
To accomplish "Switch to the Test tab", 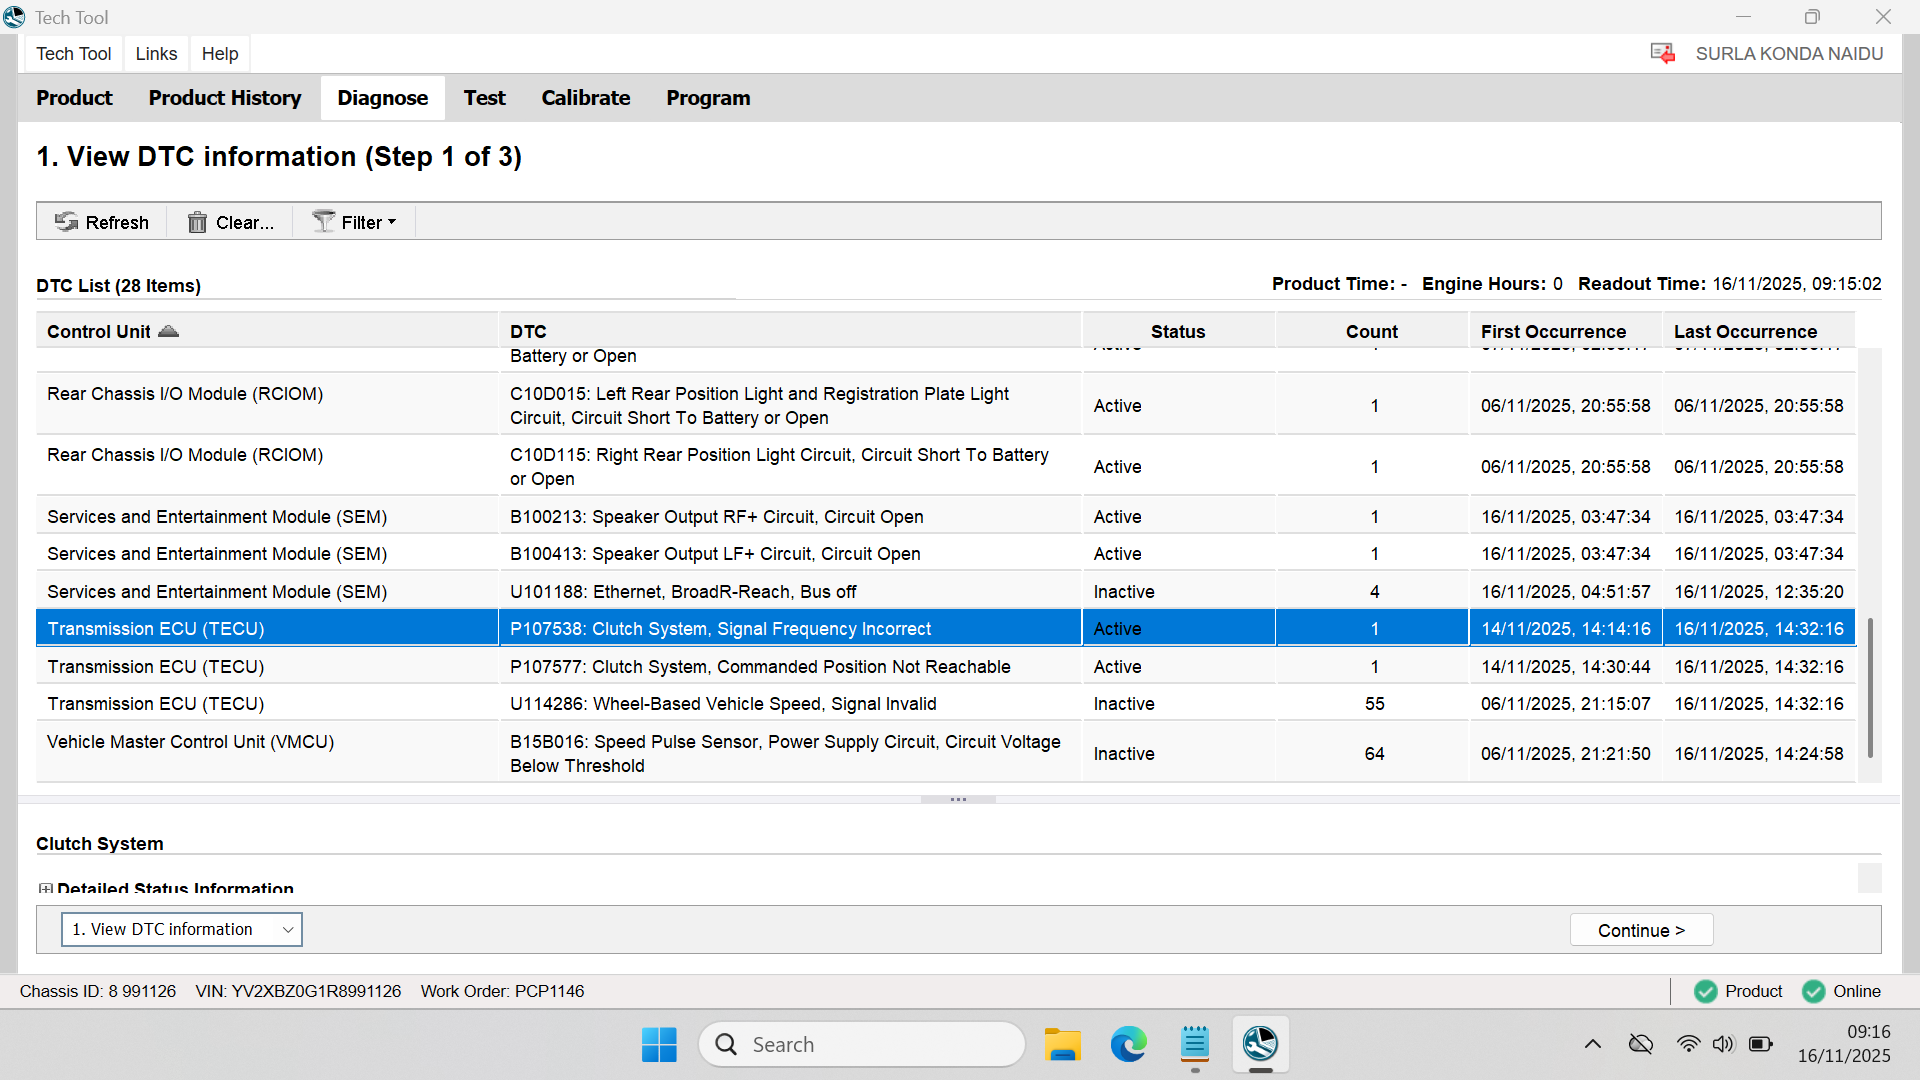I will pyautogui.click(x=484, y=98).
